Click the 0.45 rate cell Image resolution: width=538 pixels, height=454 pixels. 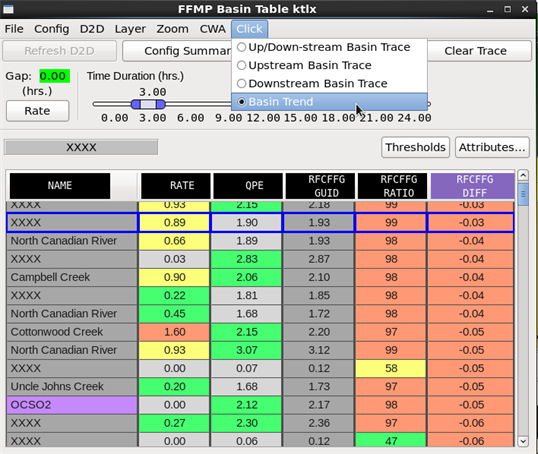click(x=174, y=314)
